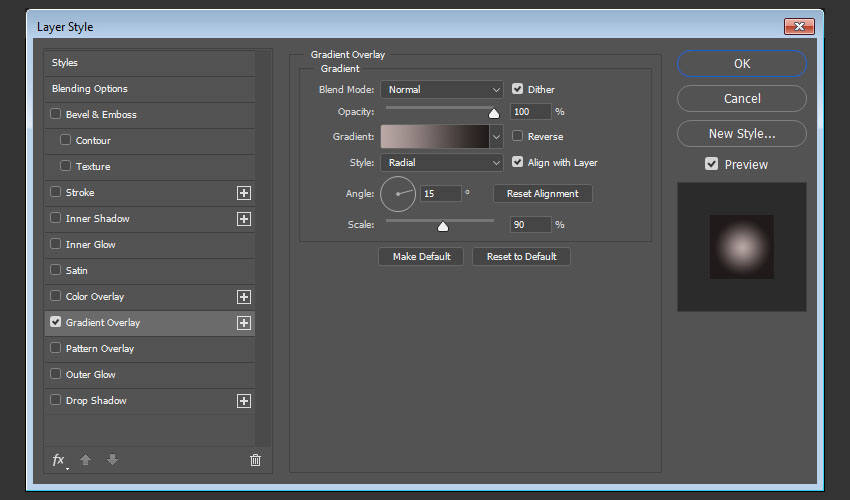Click the plus icon next to Stroke
The image size is (850, 500).
coord(243,193)
